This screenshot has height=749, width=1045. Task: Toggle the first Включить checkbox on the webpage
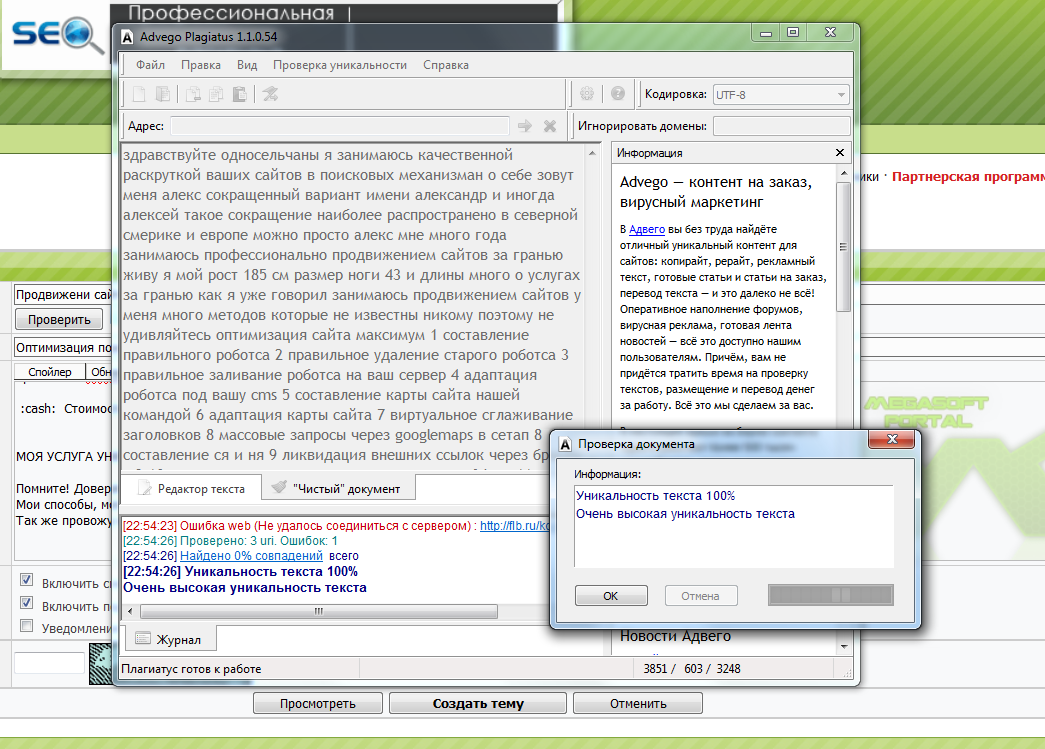[x=27, y=580]
